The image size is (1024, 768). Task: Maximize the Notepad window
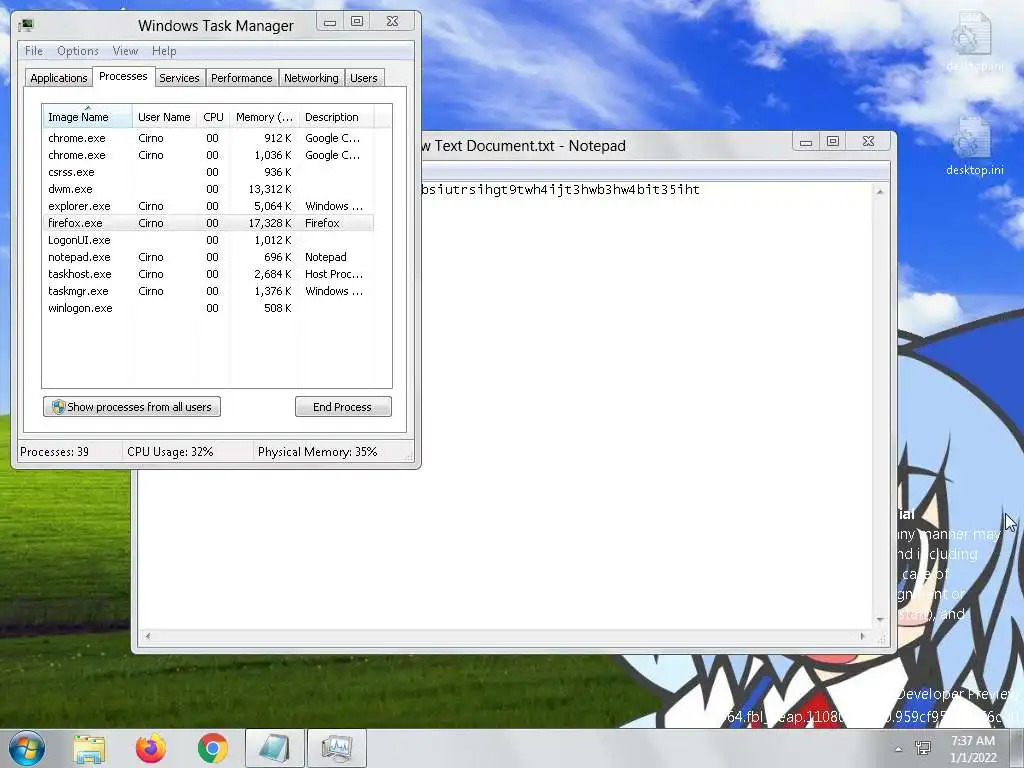833,141
